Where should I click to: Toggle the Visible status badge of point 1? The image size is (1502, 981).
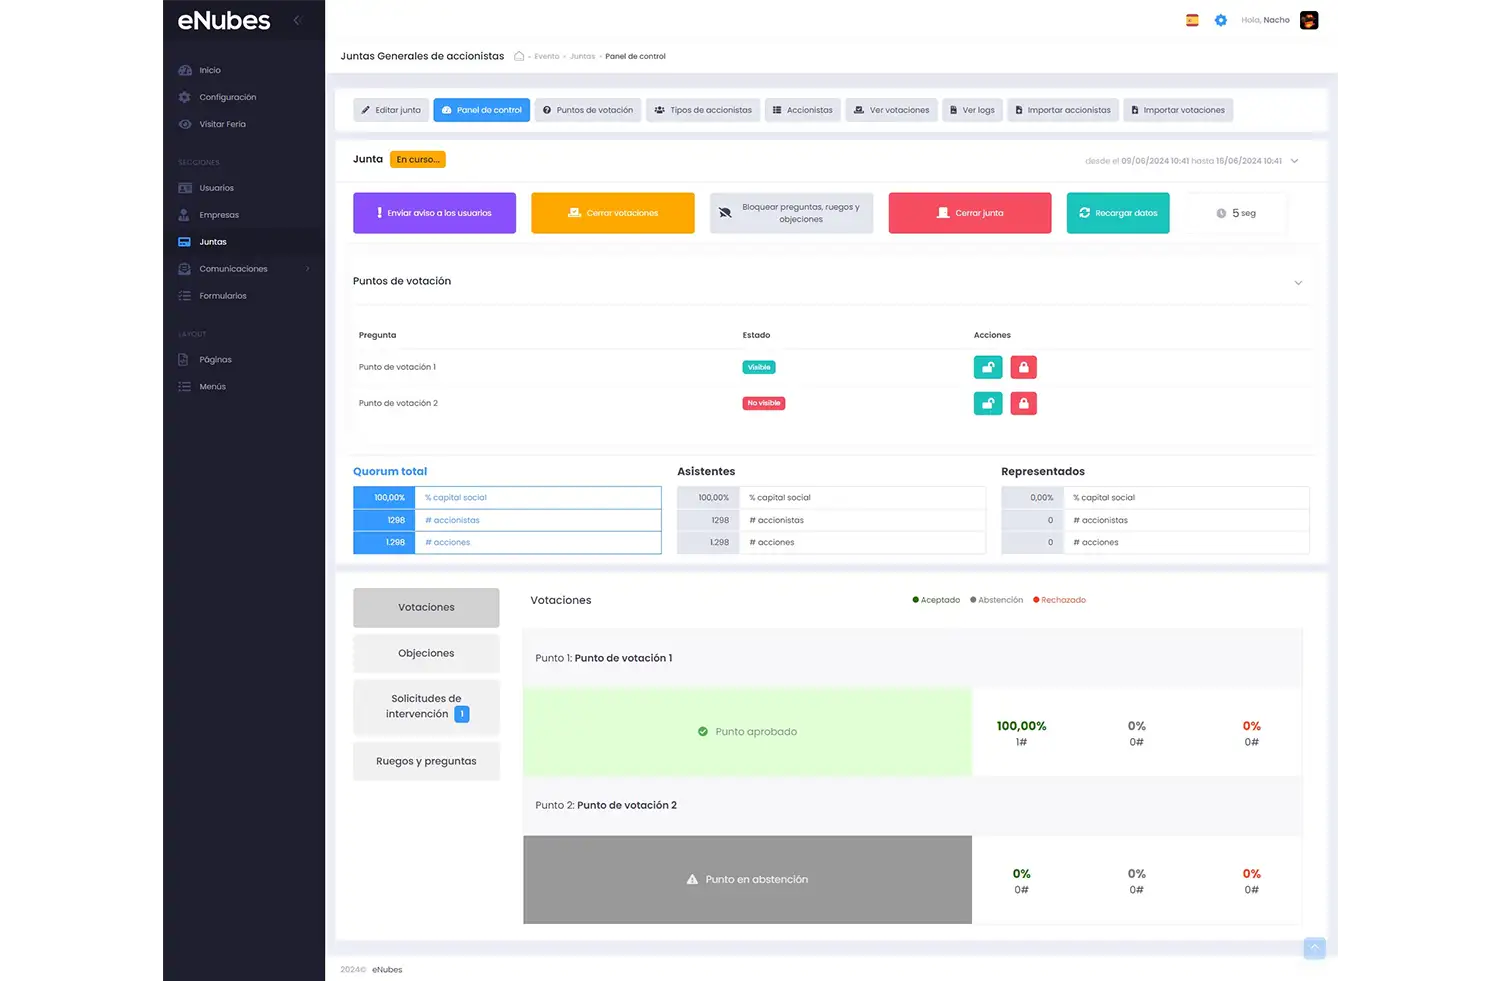click(759, 368)
